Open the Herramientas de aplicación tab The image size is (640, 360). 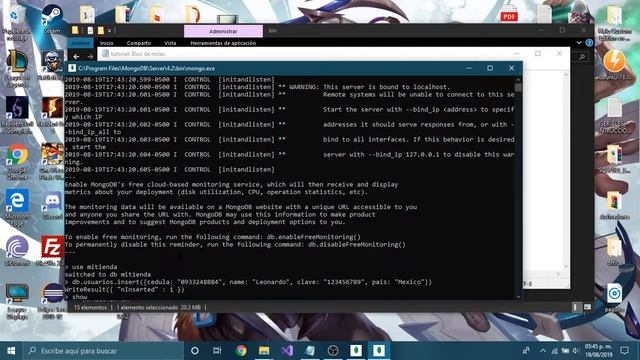click(x=223, y=43)
